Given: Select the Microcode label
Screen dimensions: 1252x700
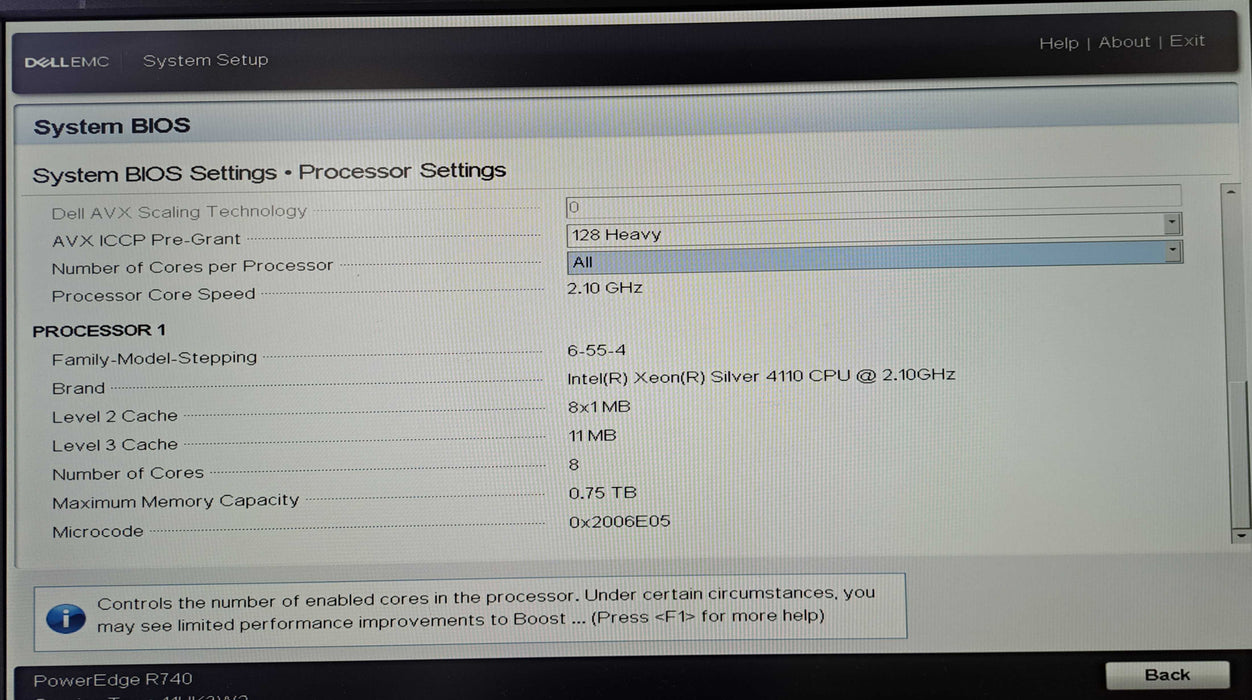Looking at the screenshot, I should click(97, 532).
